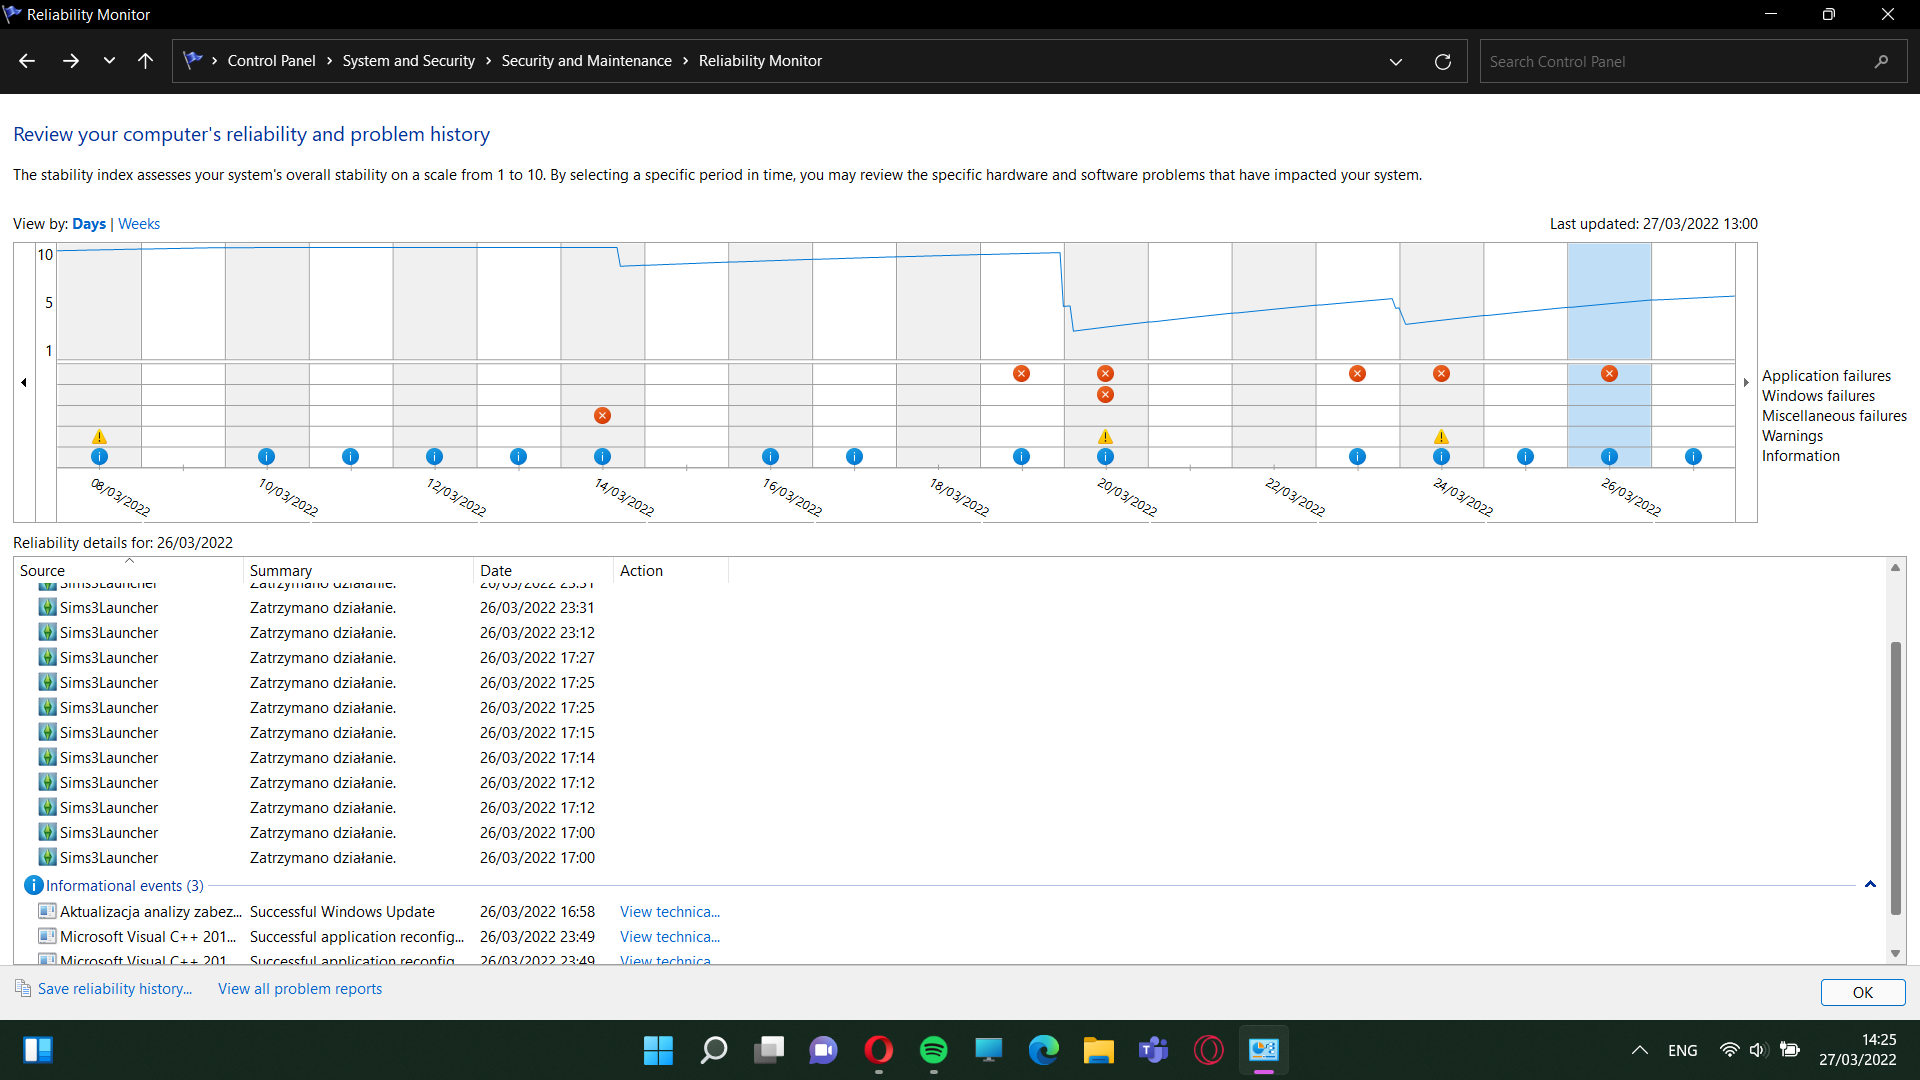The height and width of the screenshot is (1080, 1920).
Task: Switch the chart view to Weeks
Action: (x=139, y=224)
